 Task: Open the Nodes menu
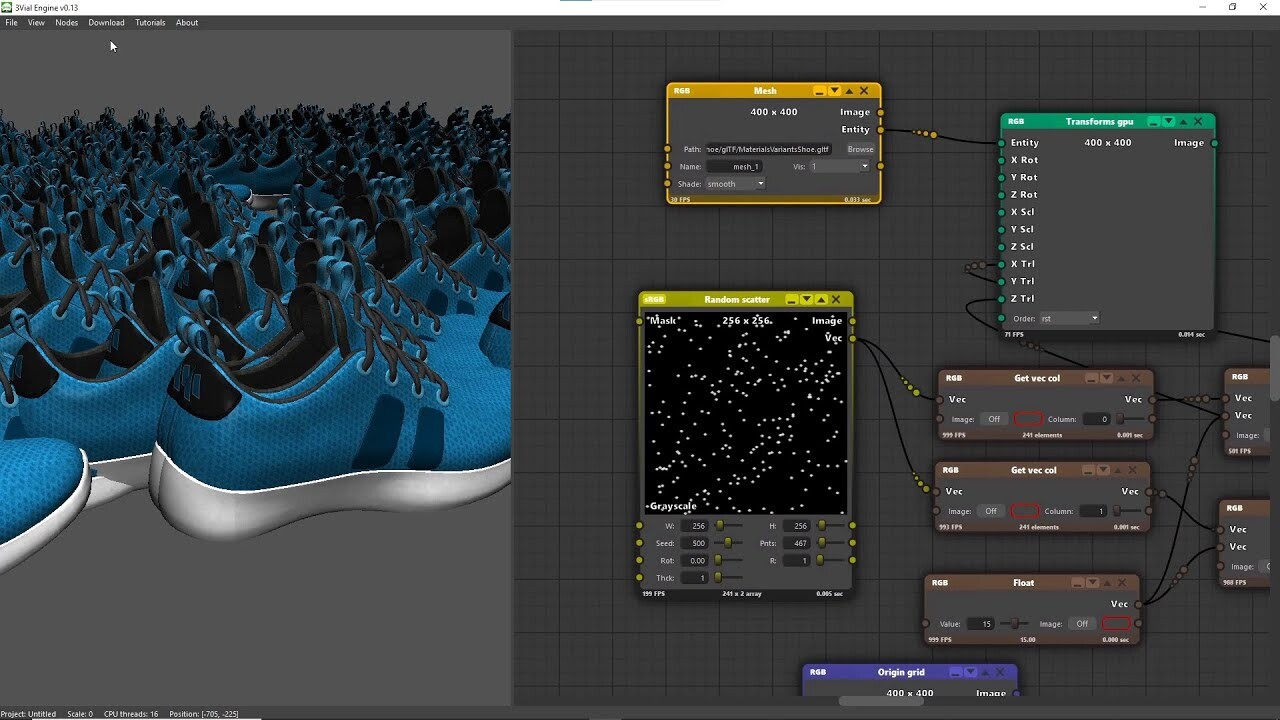click(x=66, y=22)
